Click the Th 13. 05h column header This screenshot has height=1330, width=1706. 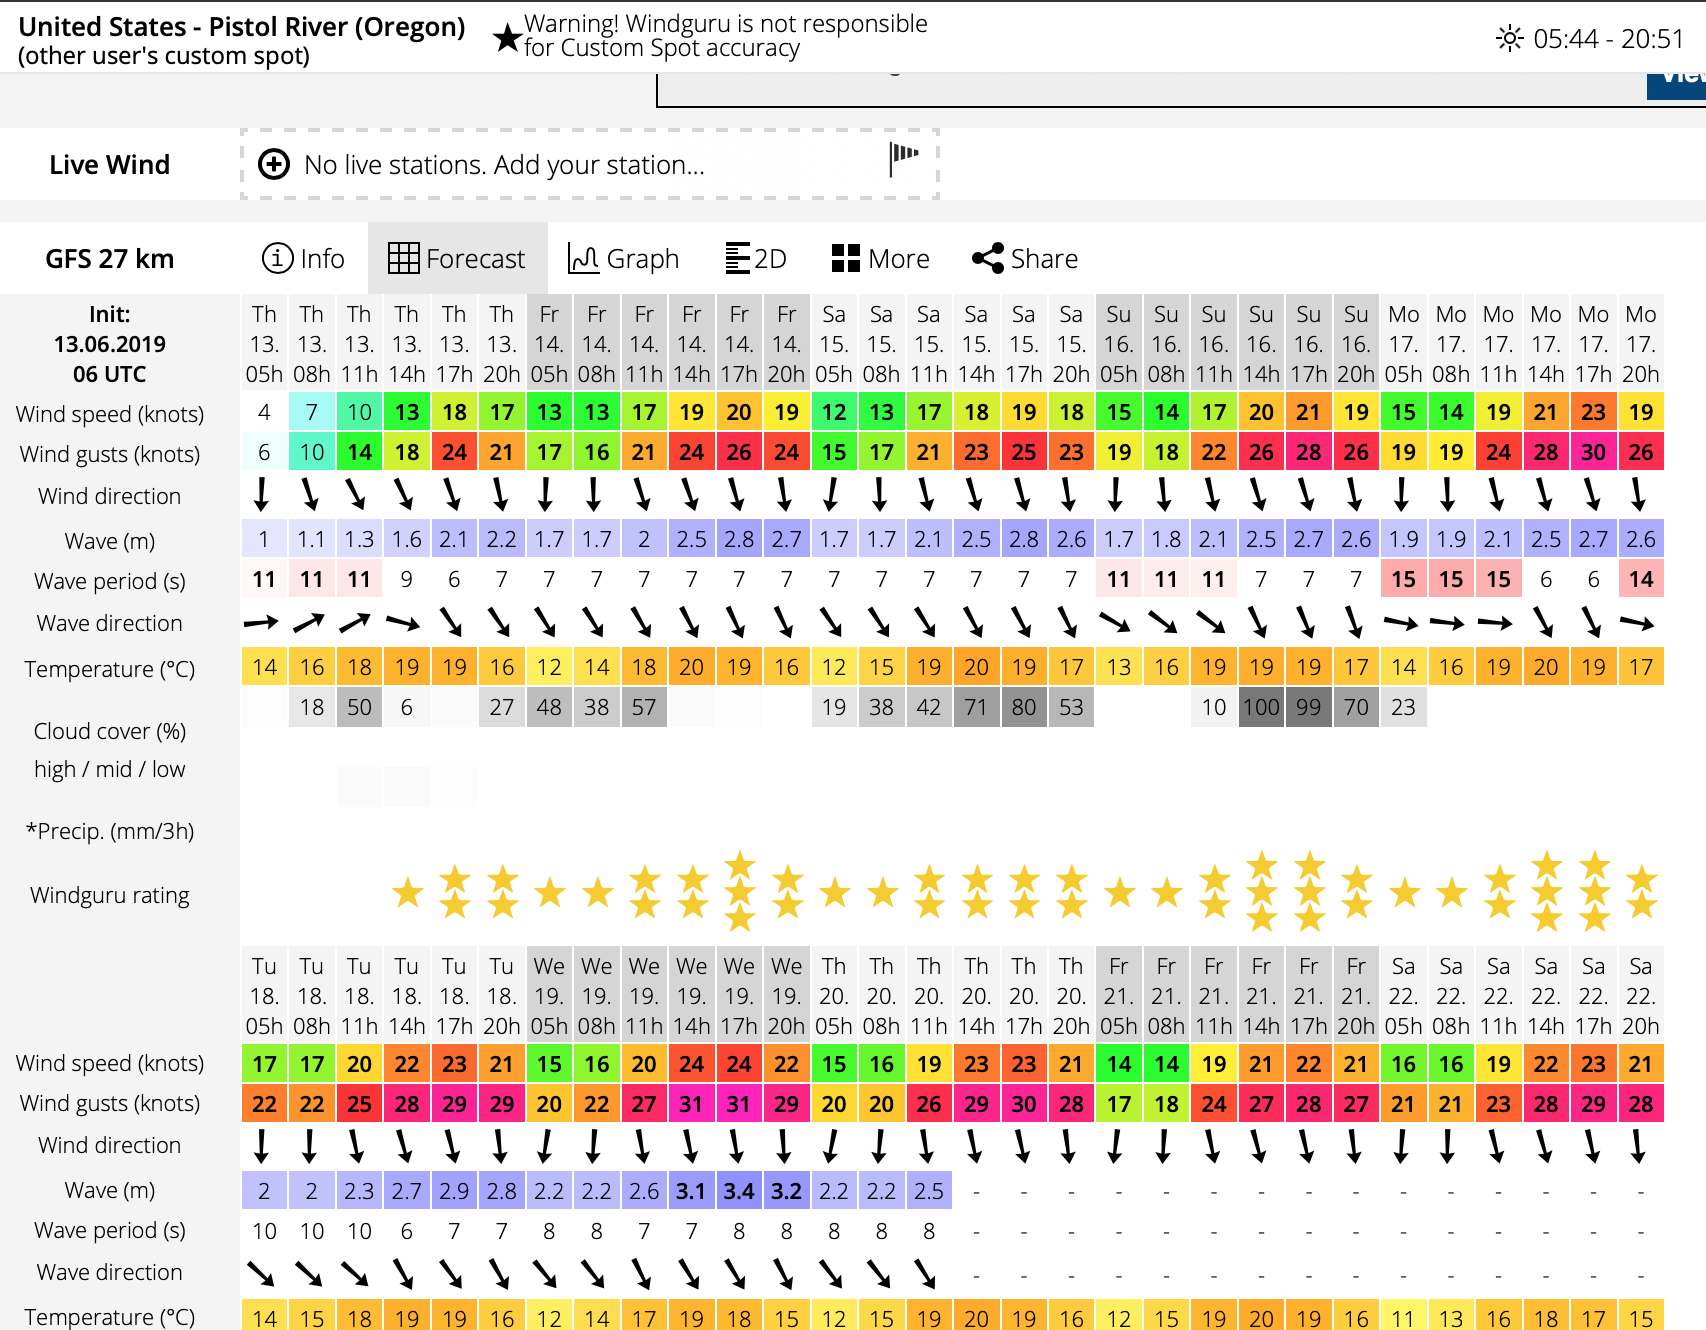(264, 344)
